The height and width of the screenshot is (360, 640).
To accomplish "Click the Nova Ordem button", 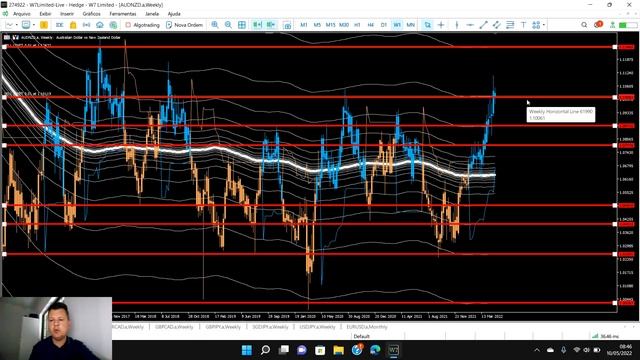I will click(x=184, y=25).
